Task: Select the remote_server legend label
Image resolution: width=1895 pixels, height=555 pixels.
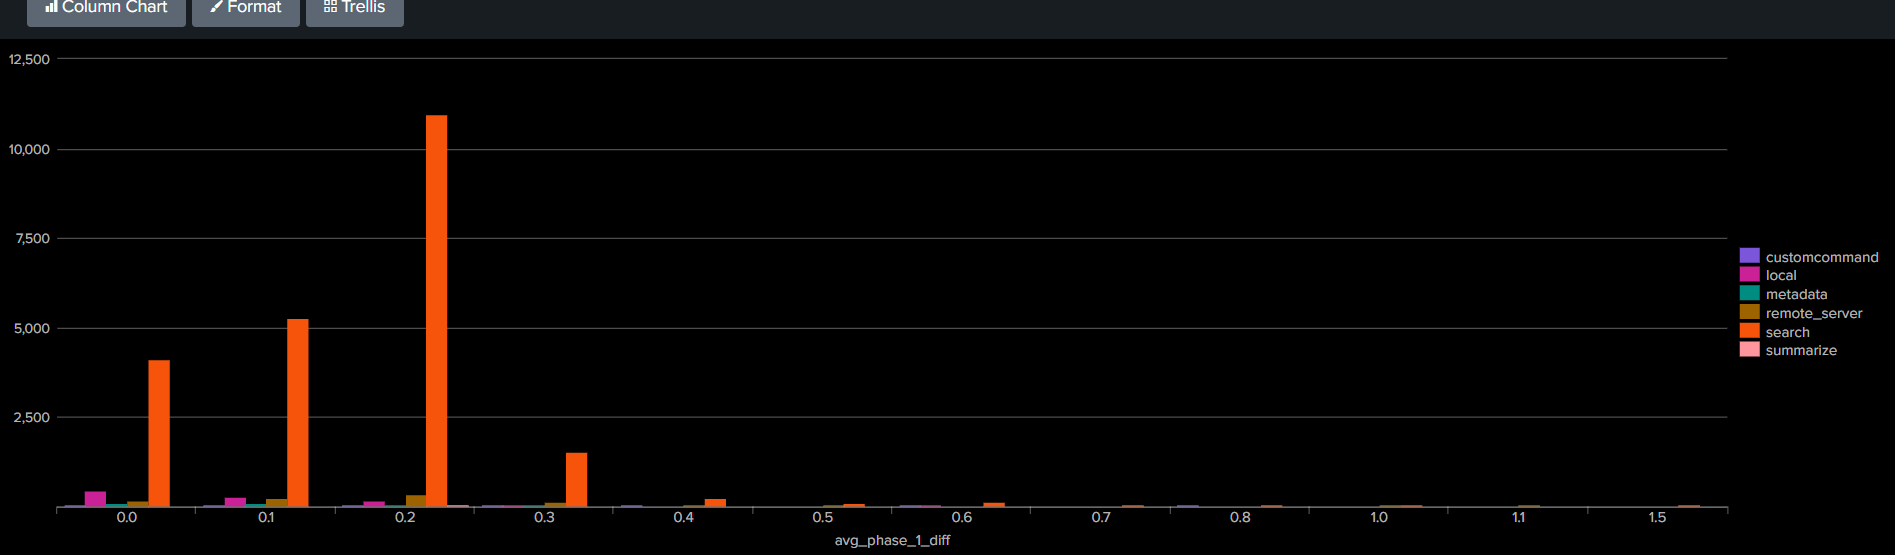Action: pos(1814,313)
